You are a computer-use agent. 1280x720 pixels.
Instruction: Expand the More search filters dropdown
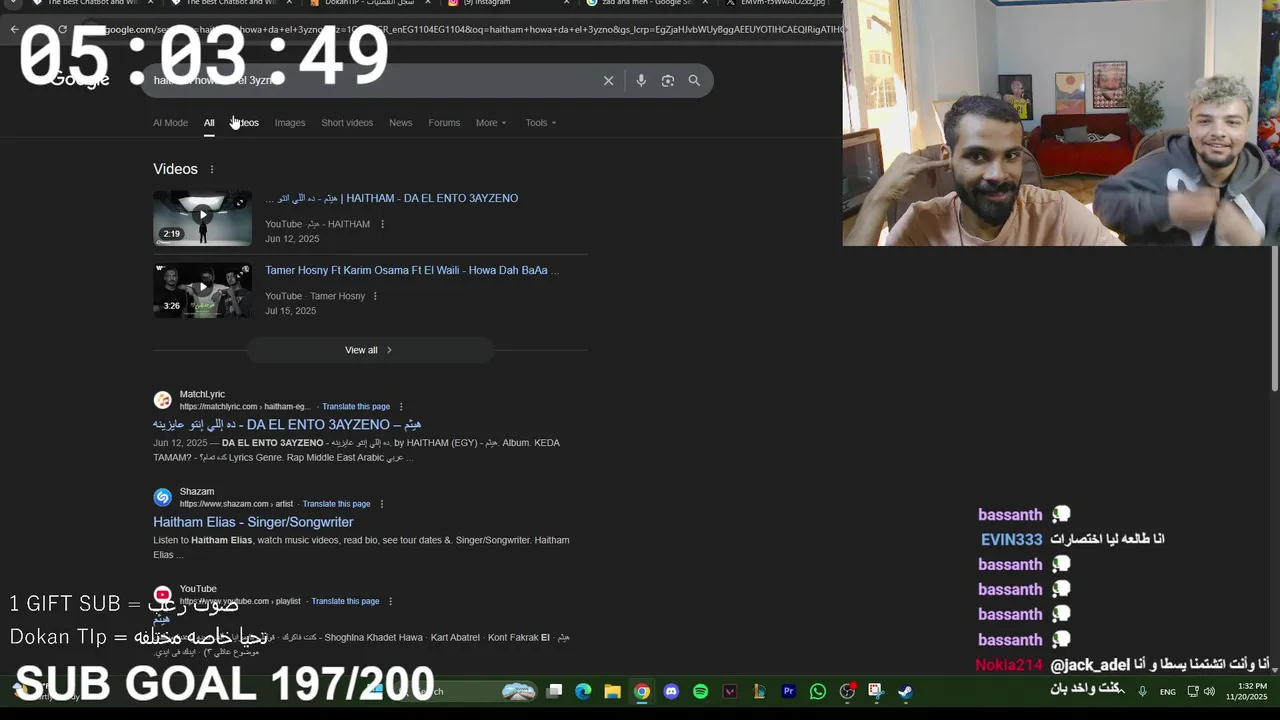491,123
